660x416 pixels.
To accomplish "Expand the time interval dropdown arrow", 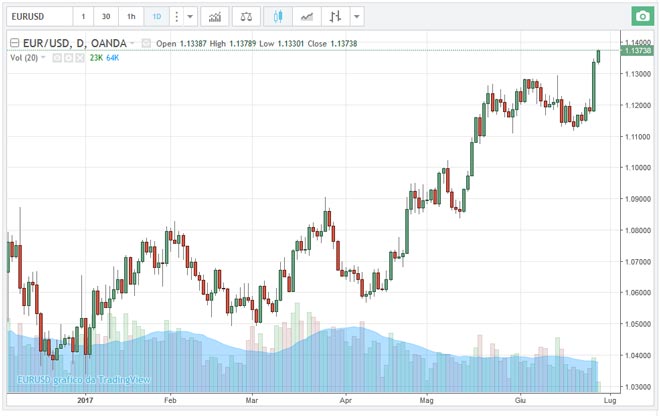I will click(x=188, y=17).
